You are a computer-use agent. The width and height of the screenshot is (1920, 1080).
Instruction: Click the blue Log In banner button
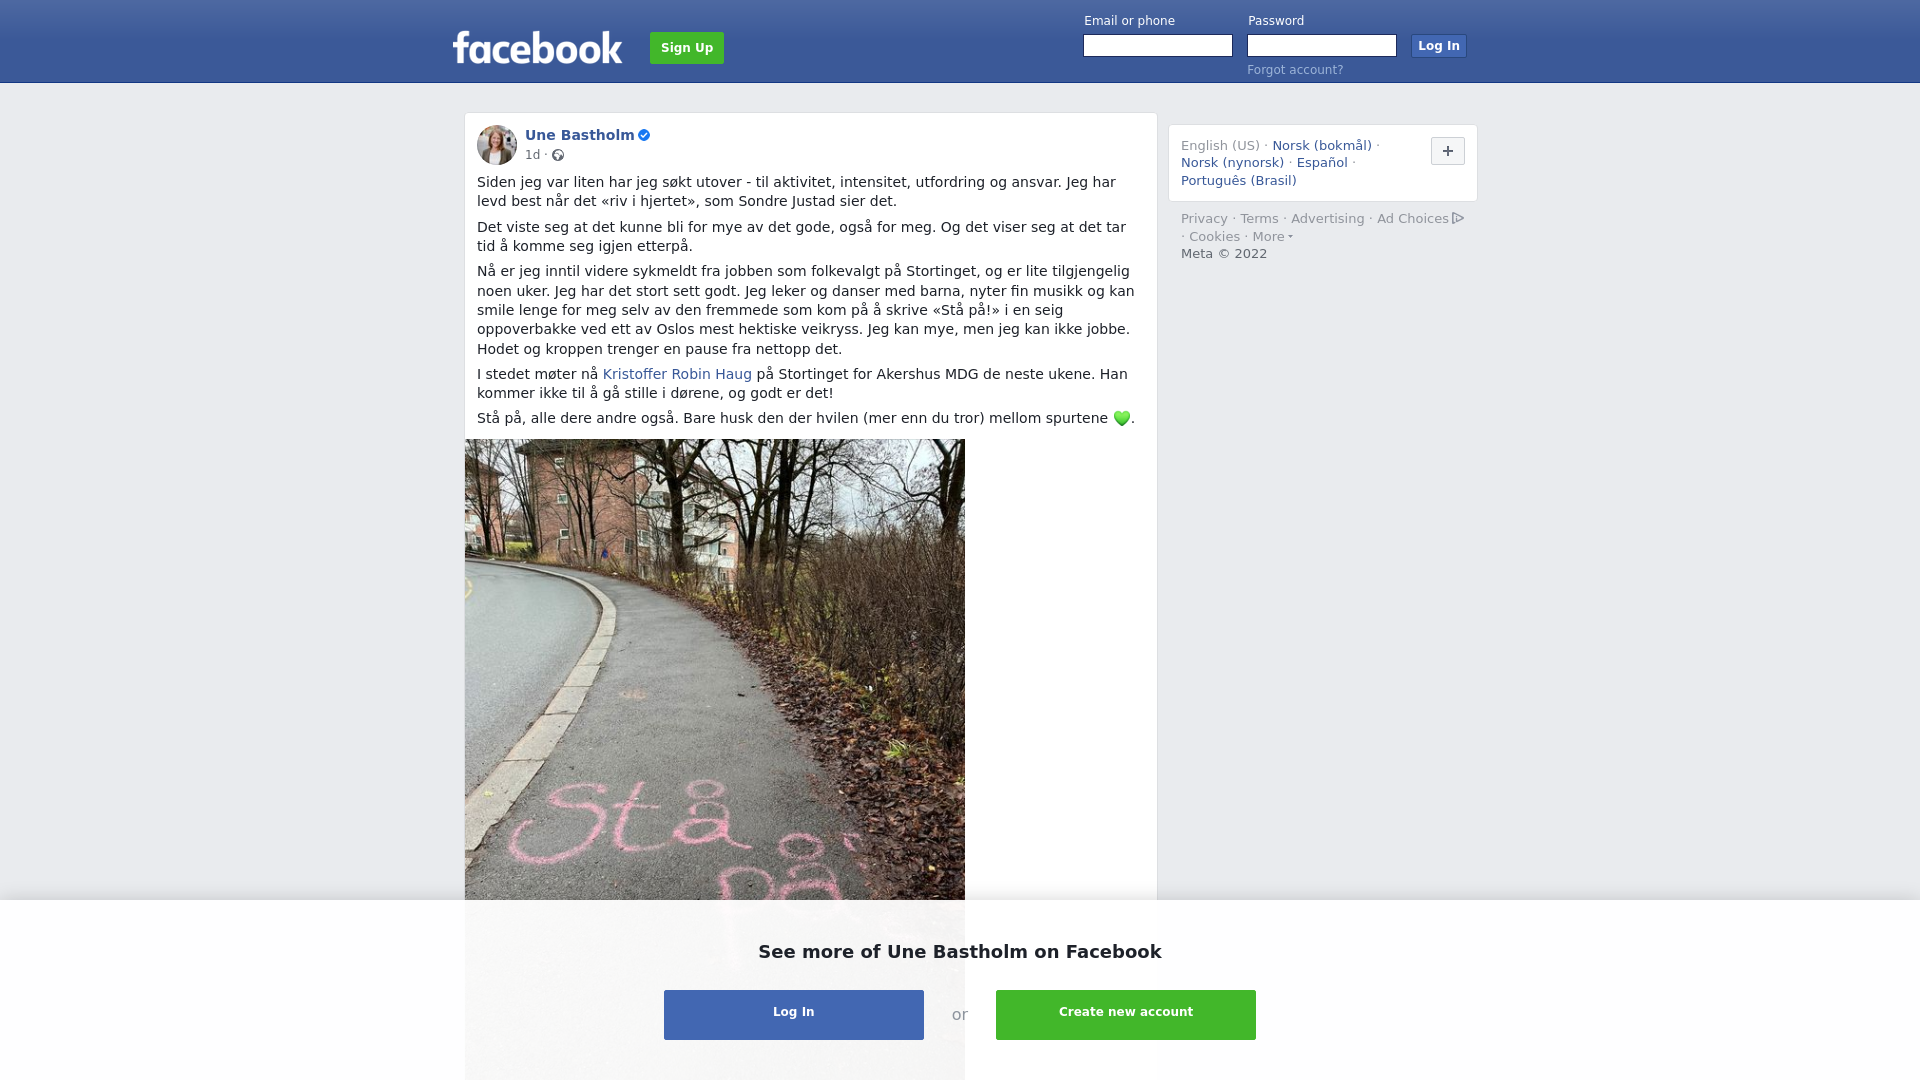(794, 1015)
